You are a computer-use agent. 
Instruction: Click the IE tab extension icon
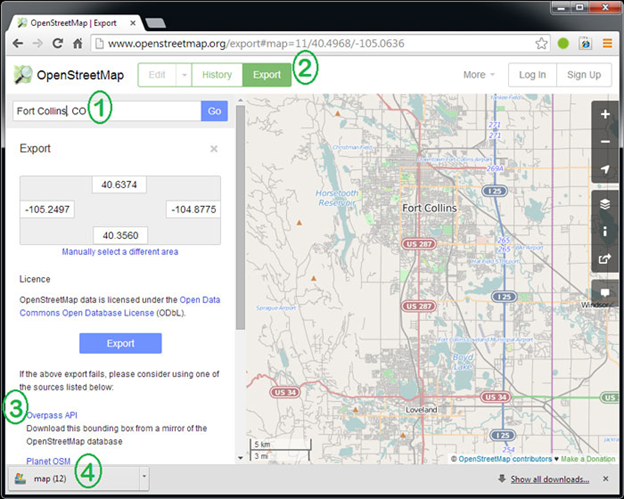[585, 43]
